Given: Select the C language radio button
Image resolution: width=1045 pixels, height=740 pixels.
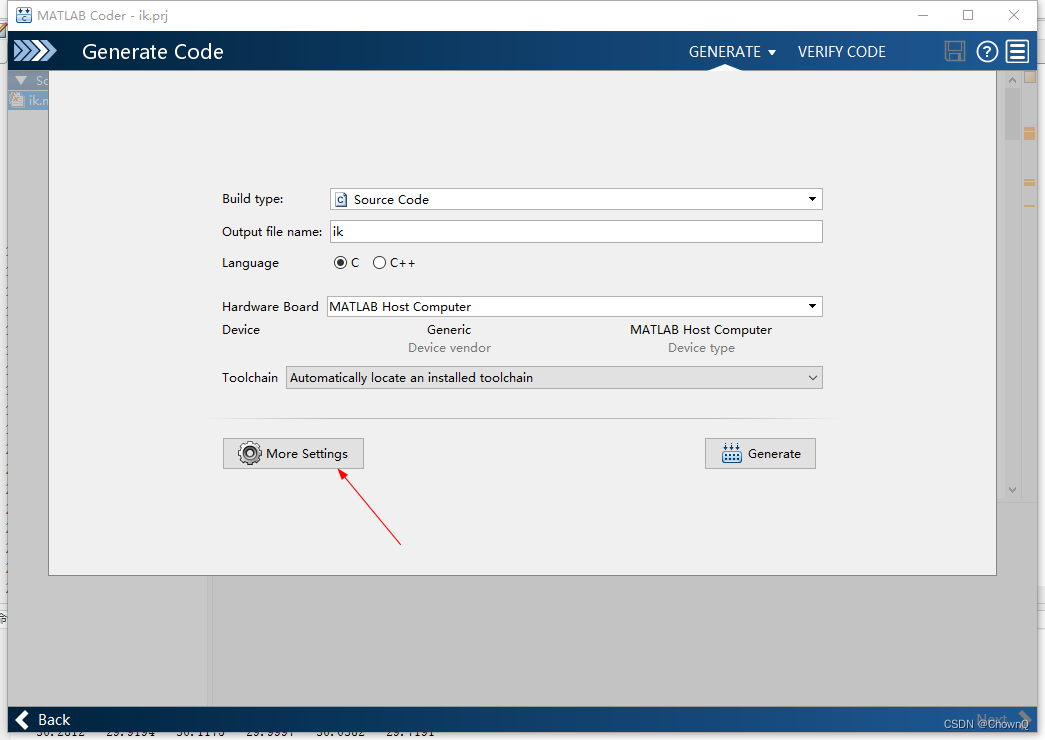Looking at the screenshot, I should point(341,263).
